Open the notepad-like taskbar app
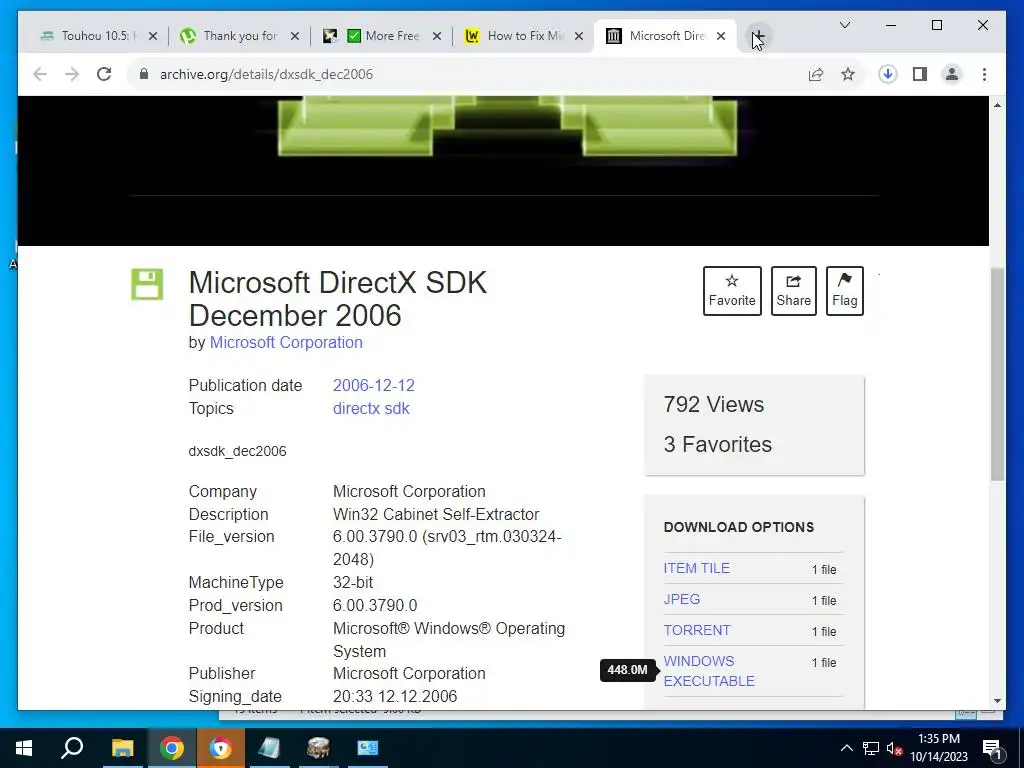1024x768 pixels. point(269,748)
